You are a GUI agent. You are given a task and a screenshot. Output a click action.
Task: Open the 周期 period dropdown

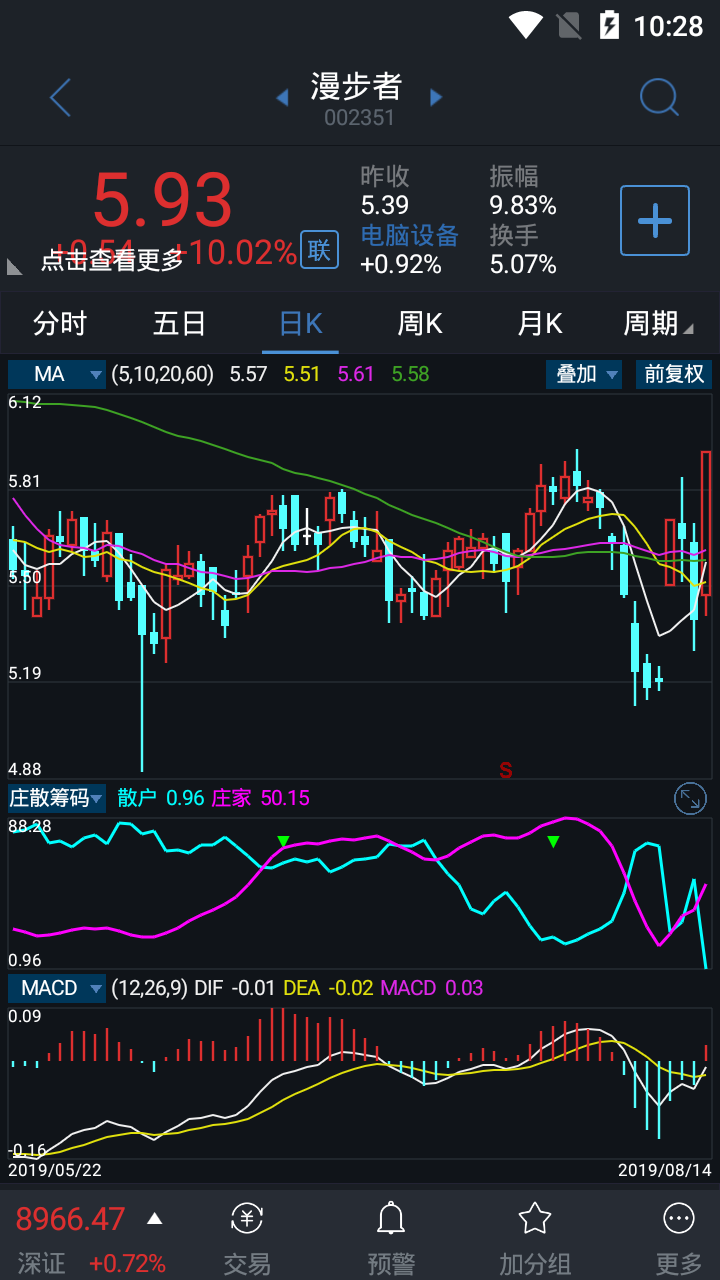[658, 323]
